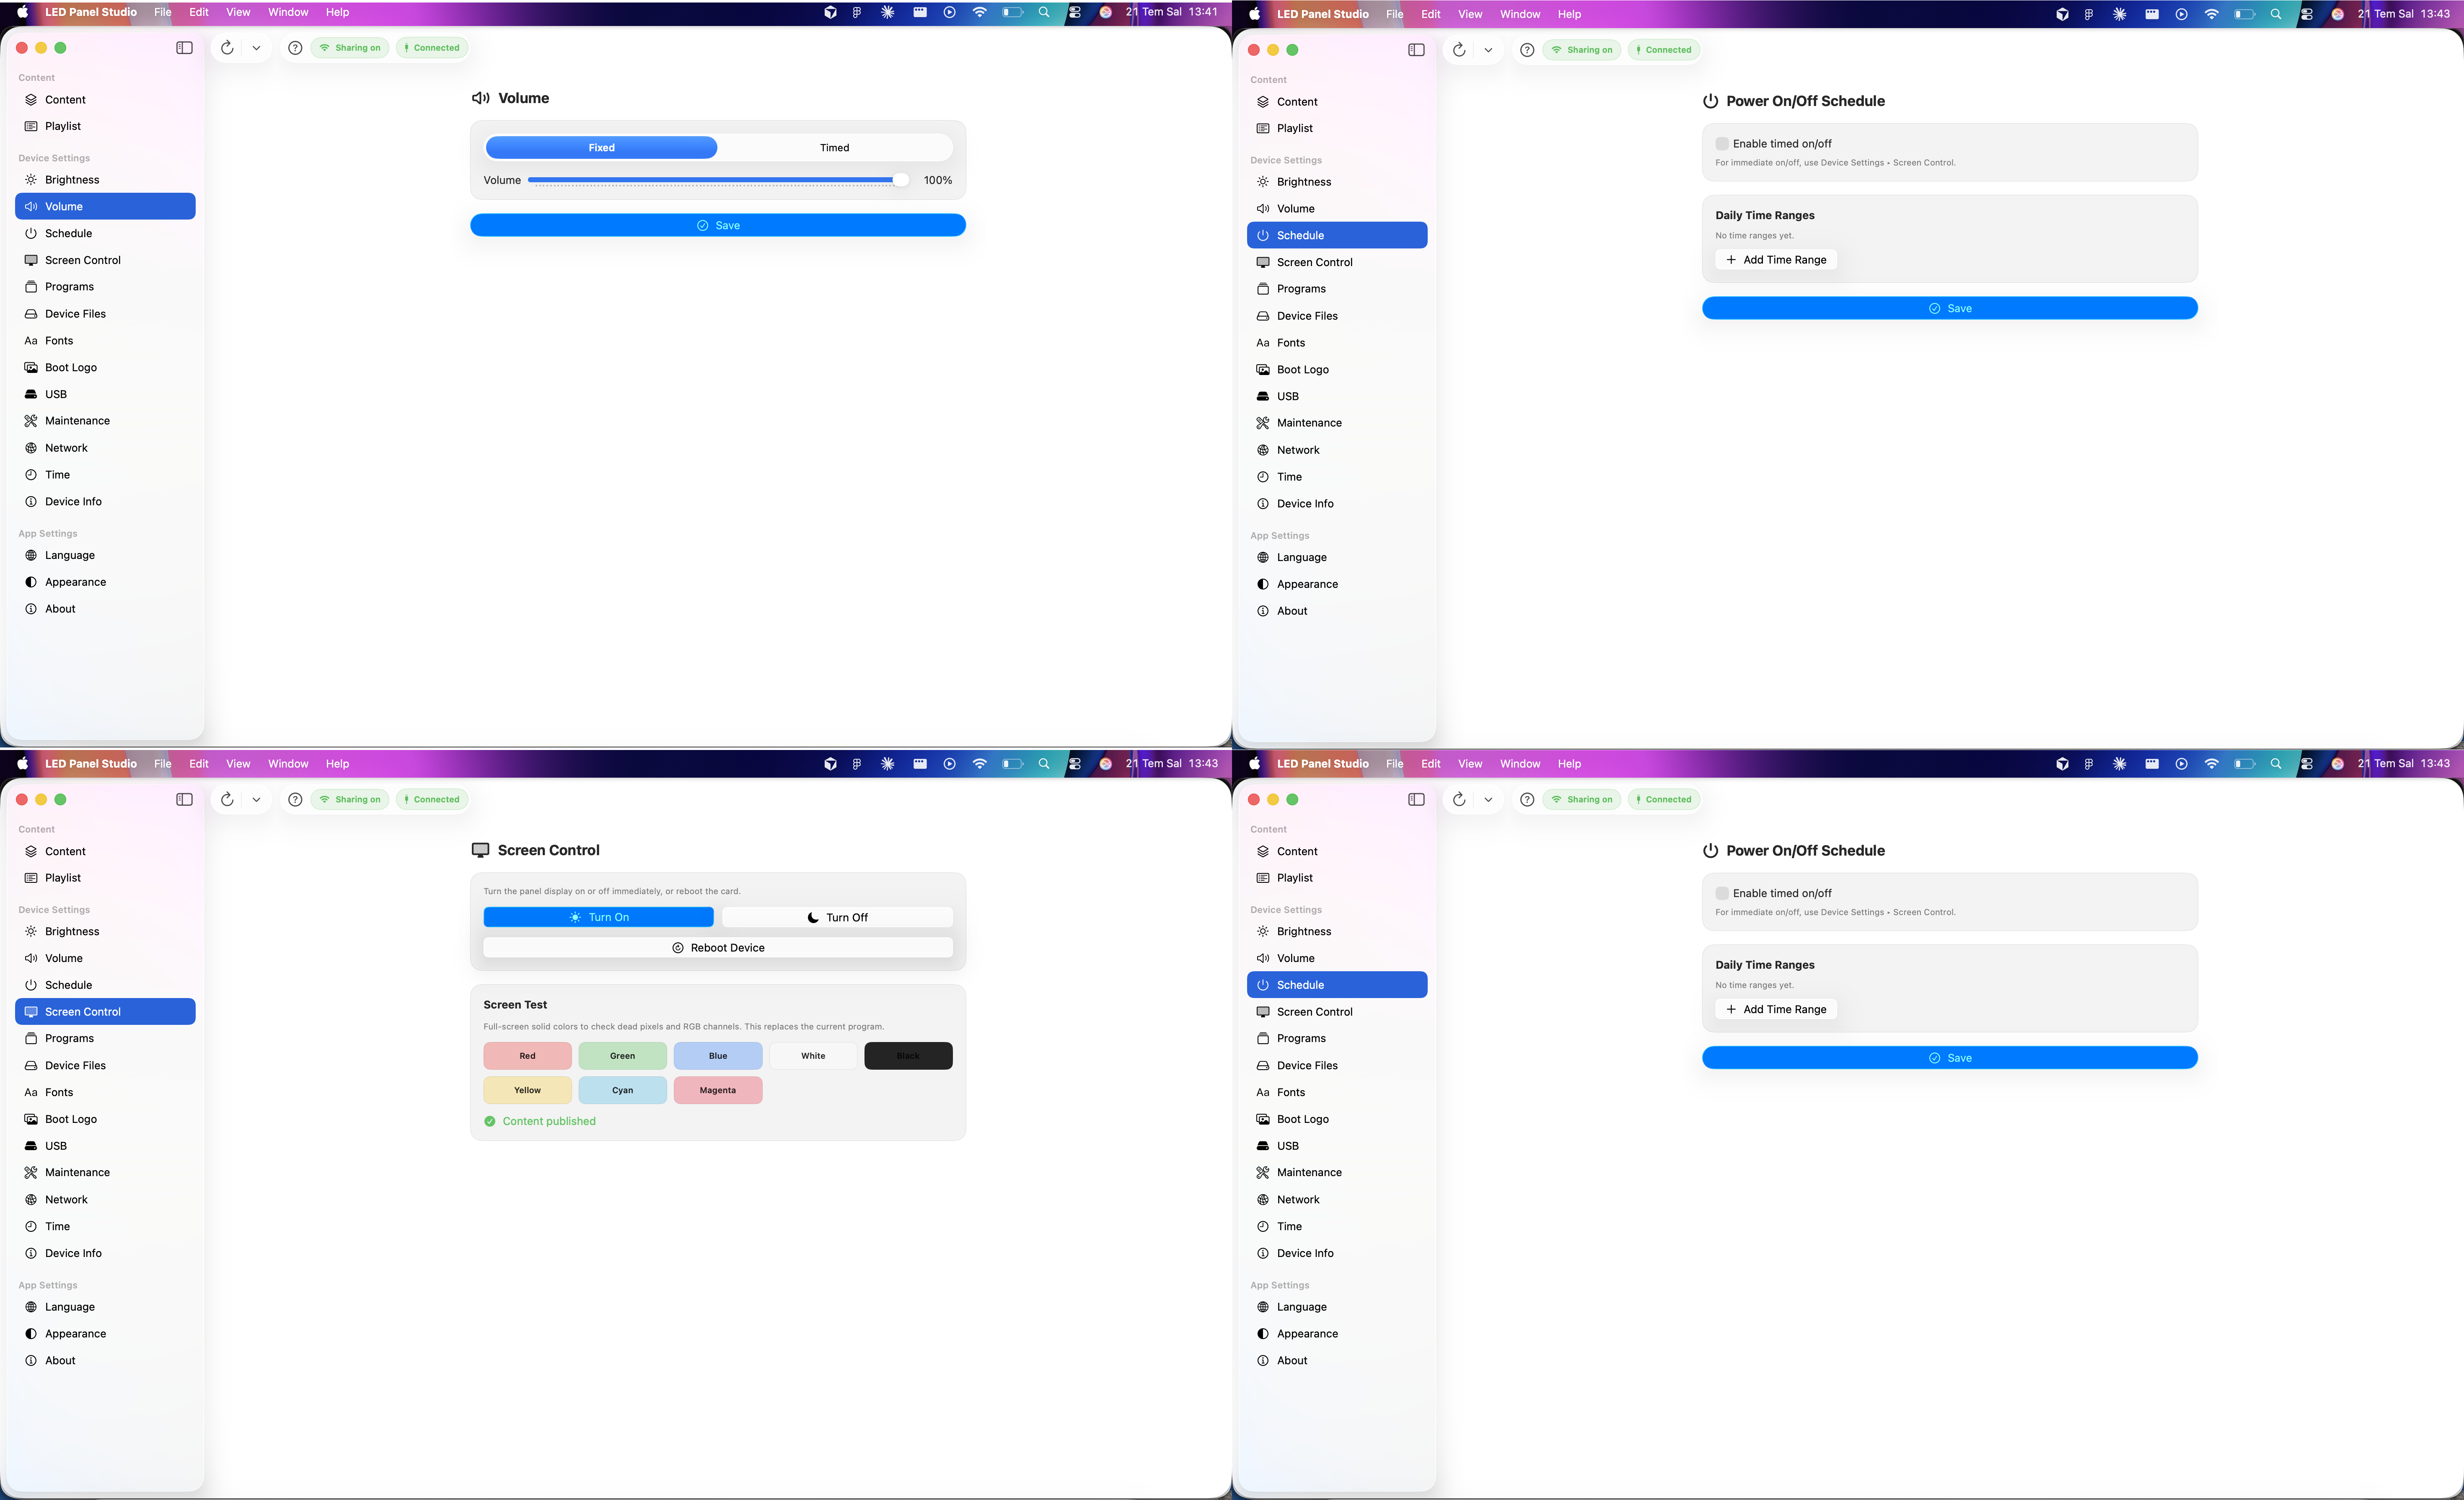Click the Sharing on badge in the Volume window
Viewport: 2464px width, 1500px height.
[350, 48]
